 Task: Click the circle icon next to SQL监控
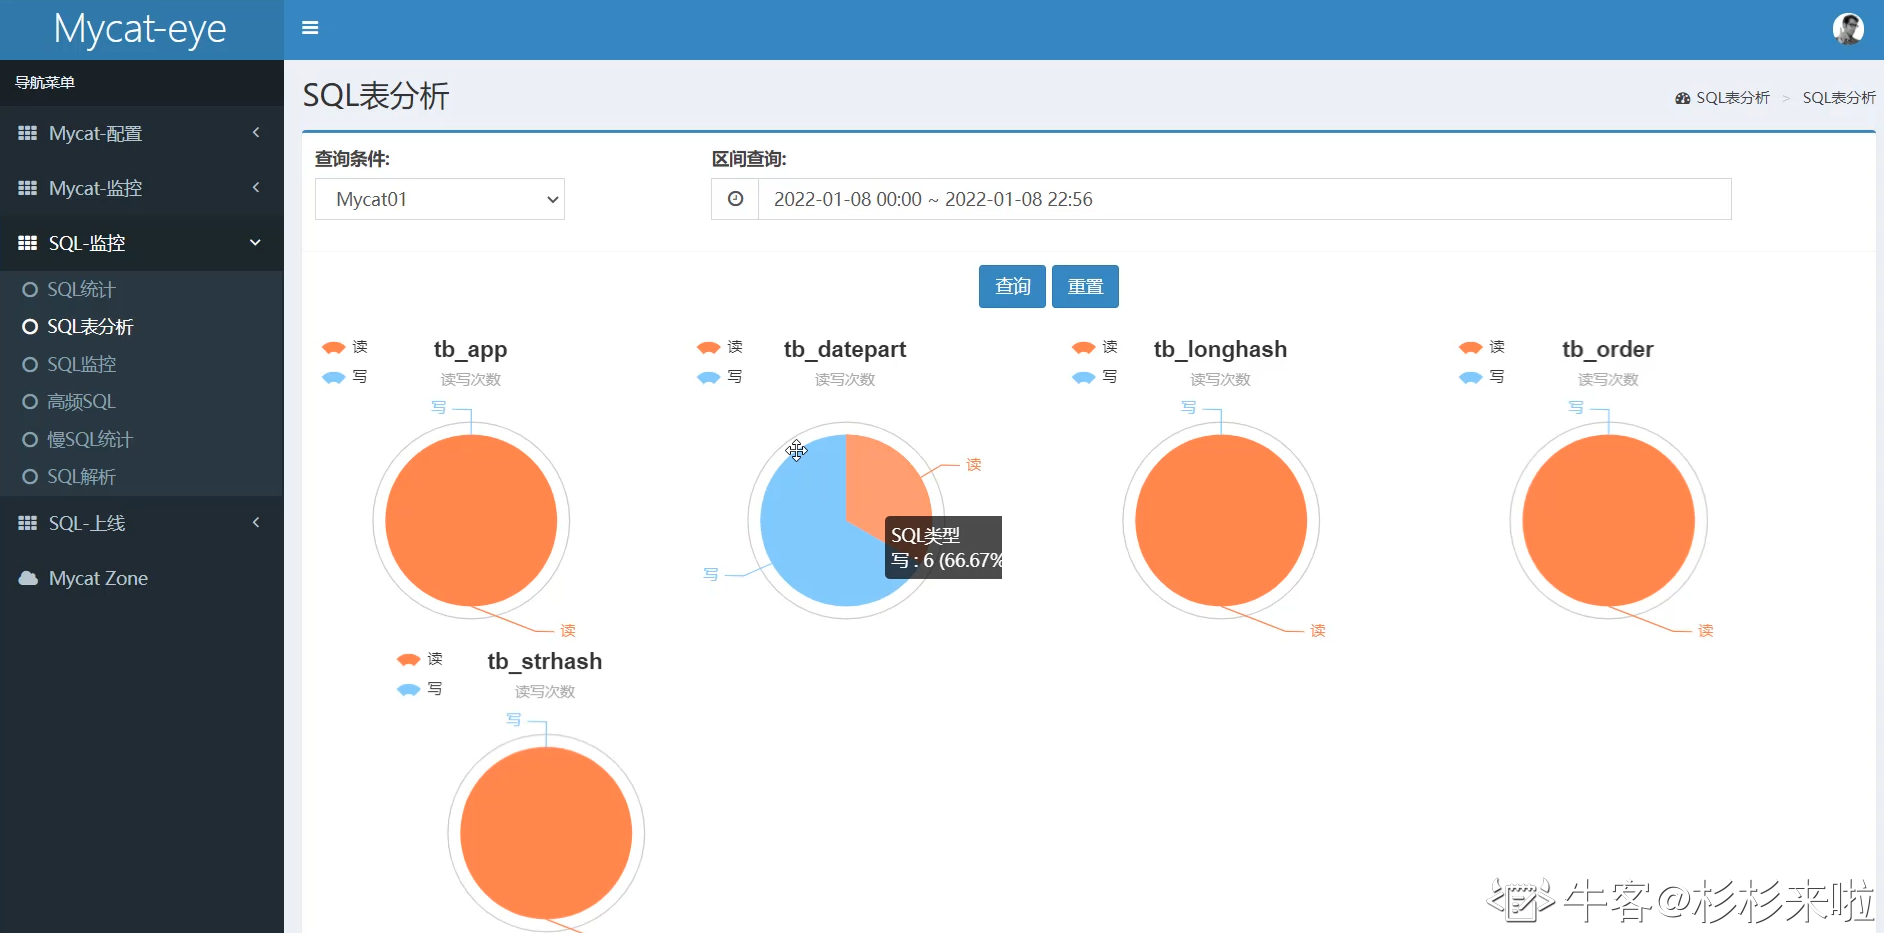(x=30, y=364)
